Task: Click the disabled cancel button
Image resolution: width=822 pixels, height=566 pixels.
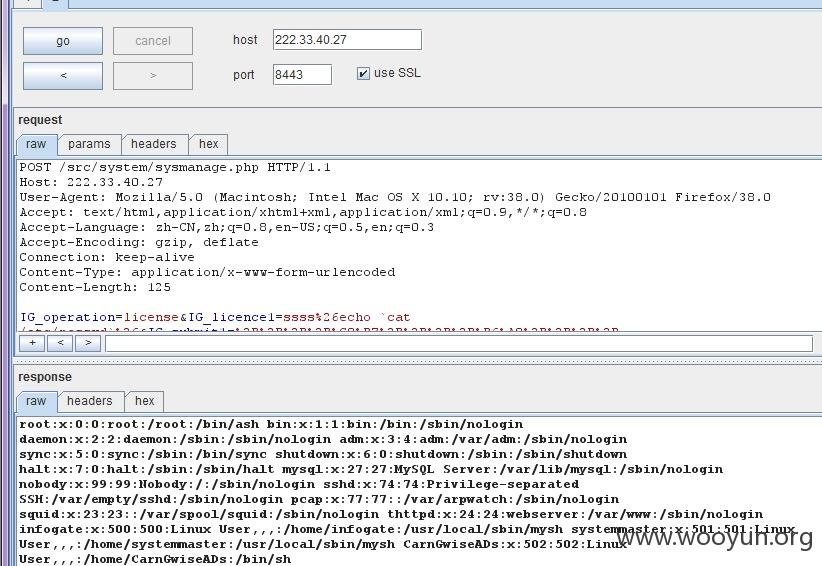Action: [153, 41]
